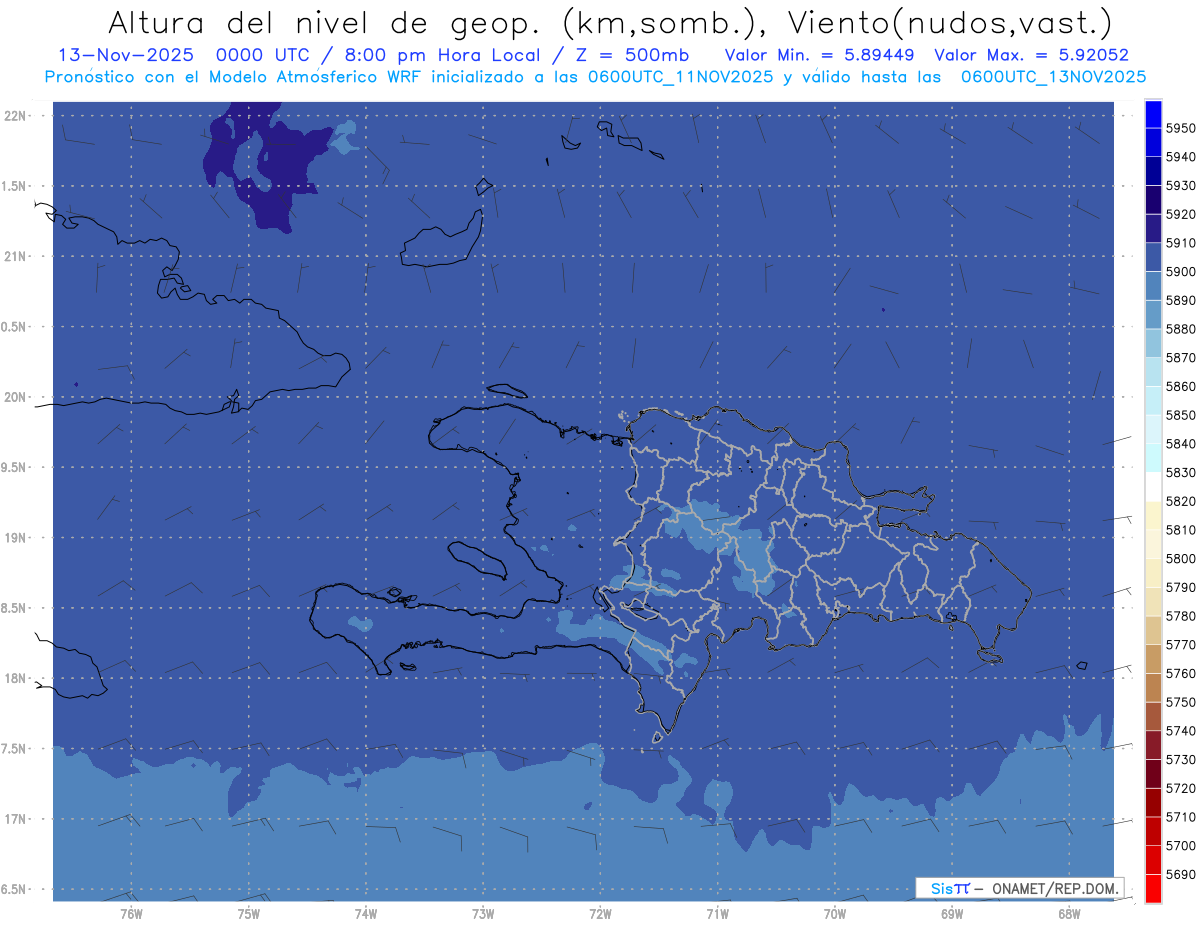Click the colorbar label 5900
This screenshot has height=927, width=1200.
pos(1181,271)
